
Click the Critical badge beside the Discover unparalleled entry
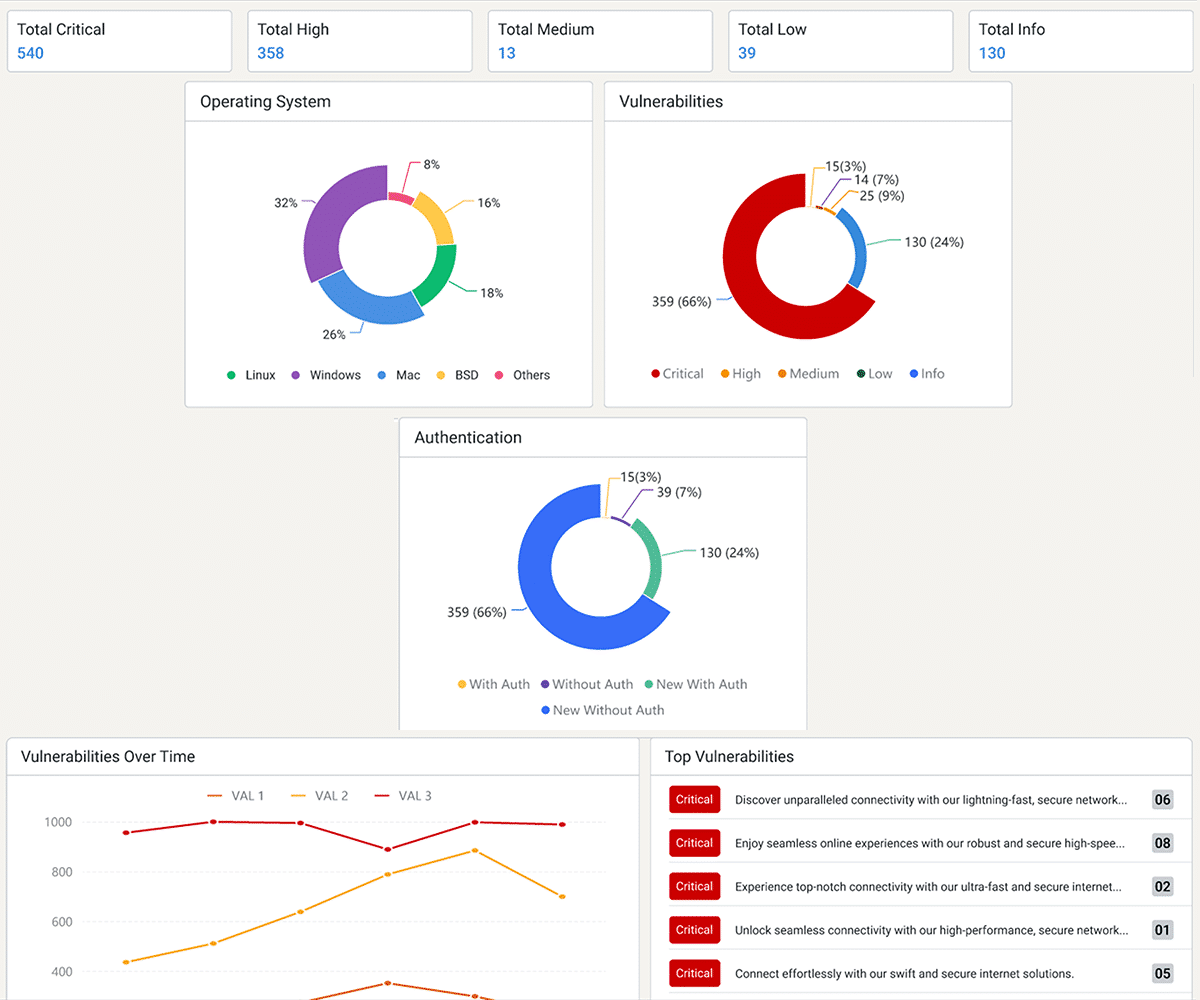tap(694, 799)
